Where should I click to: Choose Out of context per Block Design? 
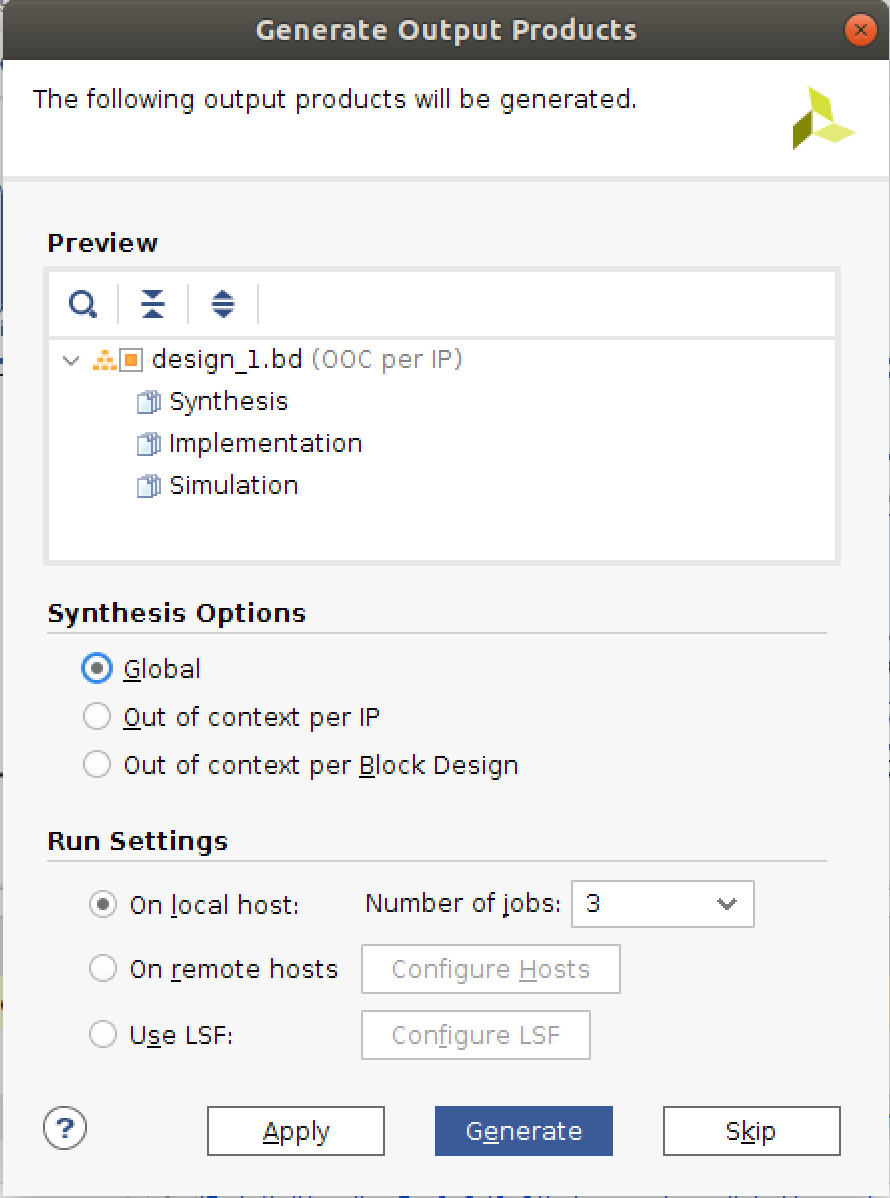(x=97, y=765)
